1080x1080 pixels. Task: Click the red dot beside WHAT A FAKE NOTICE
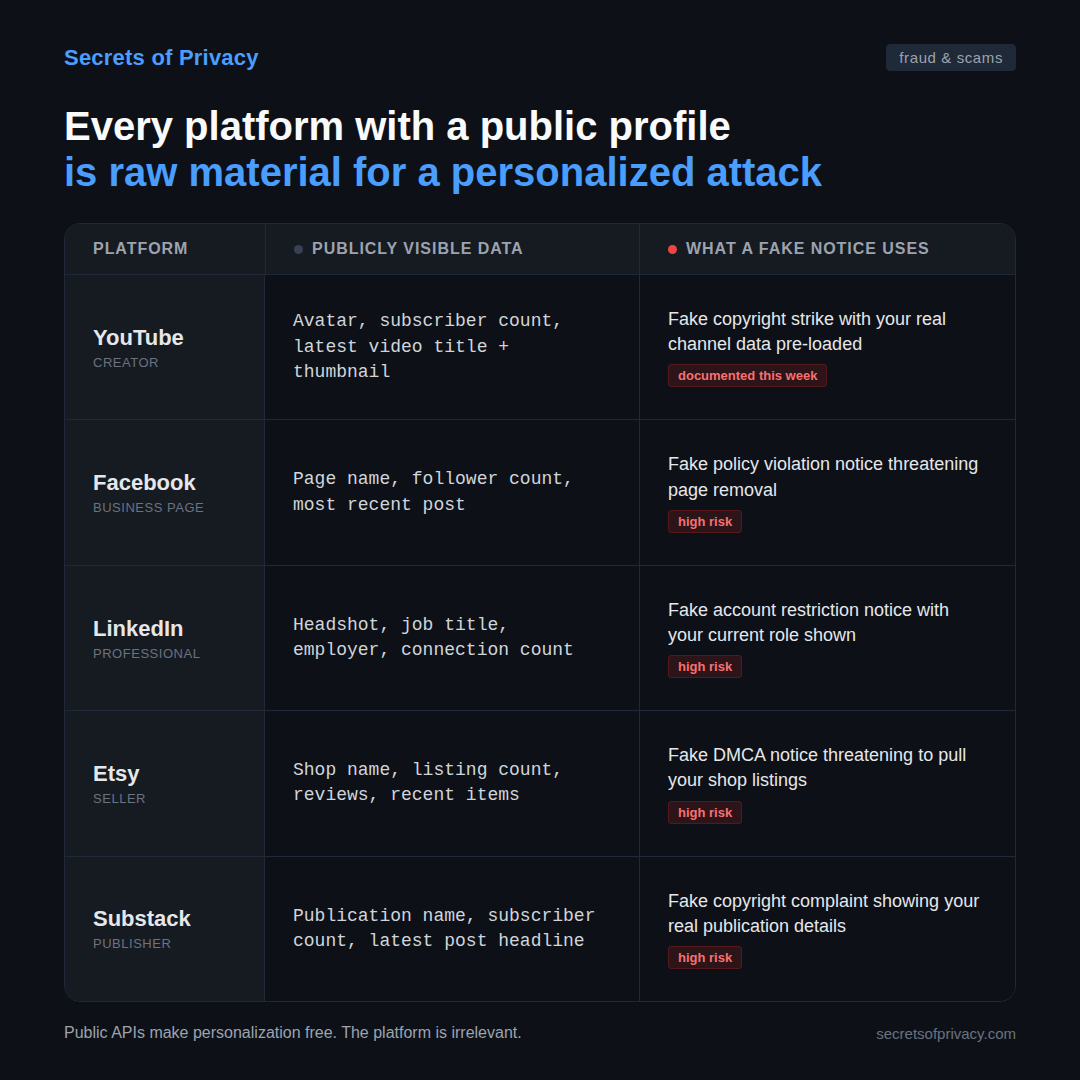click(672, 249)
